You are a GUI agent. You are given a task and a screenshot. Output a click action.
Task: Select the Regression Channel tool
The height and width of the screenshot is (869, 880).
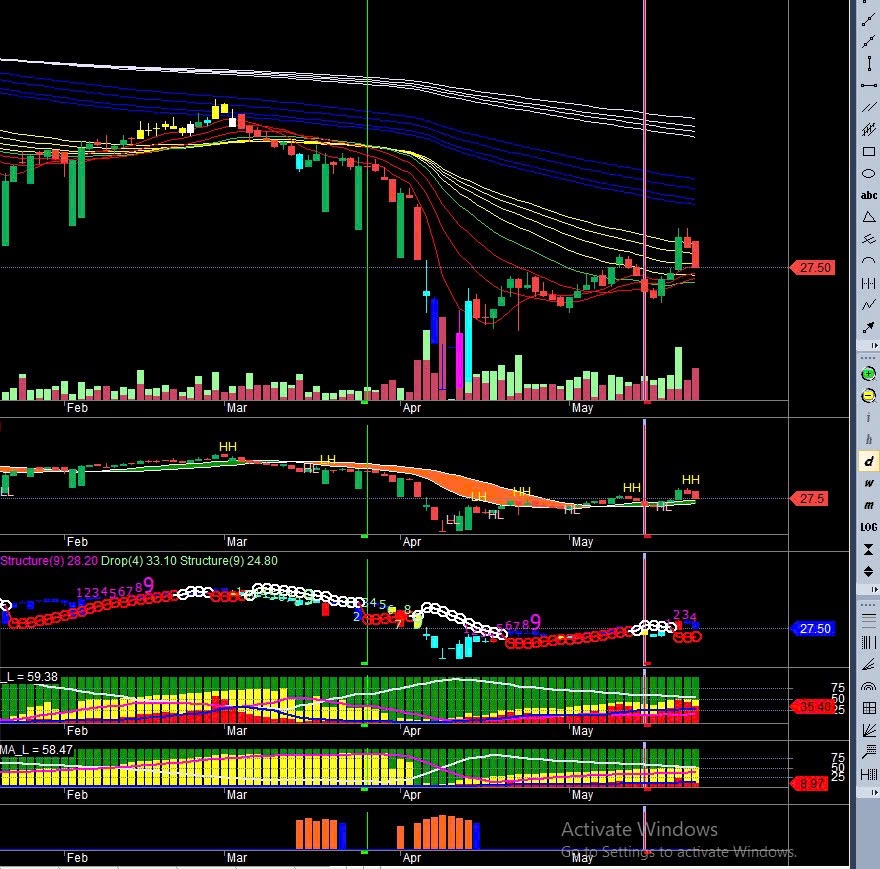(868, 130)
